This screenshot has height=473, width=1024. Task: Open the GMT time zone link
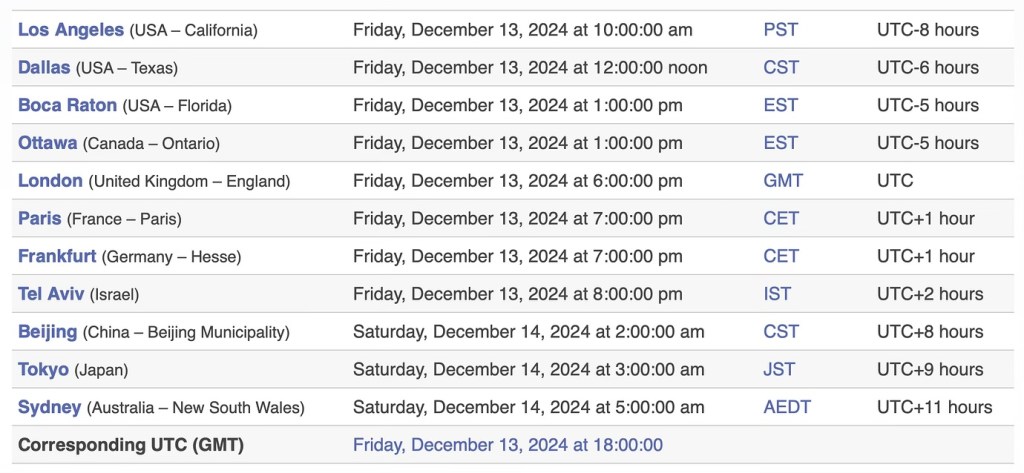[x=783, y=181]
